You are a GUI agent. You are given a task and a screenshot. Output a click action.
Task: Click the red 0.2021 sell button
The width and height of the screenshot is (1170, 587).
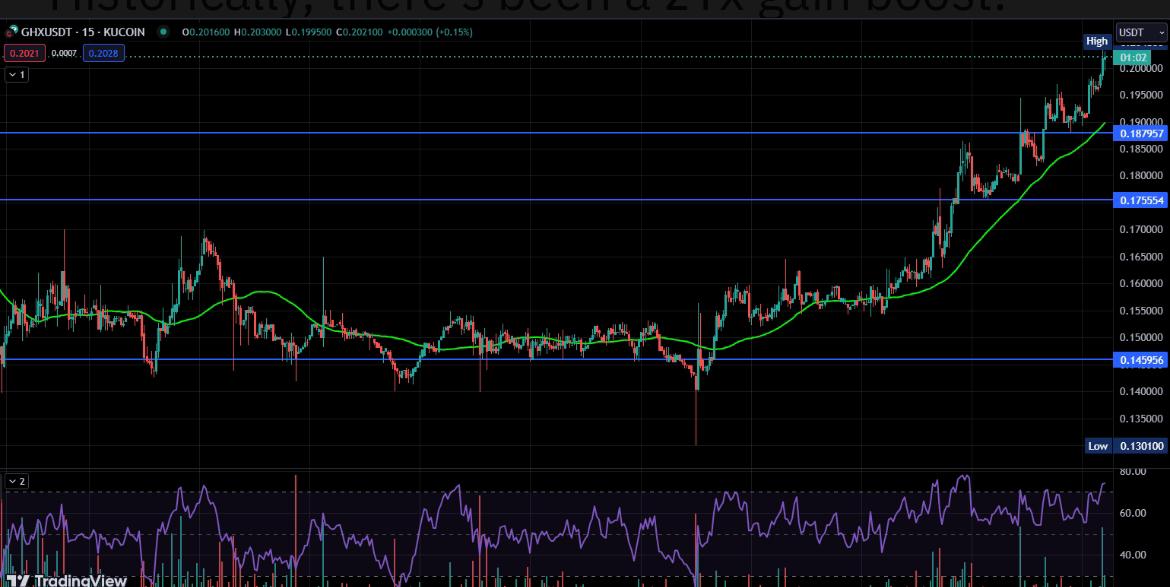pos(24,53)
